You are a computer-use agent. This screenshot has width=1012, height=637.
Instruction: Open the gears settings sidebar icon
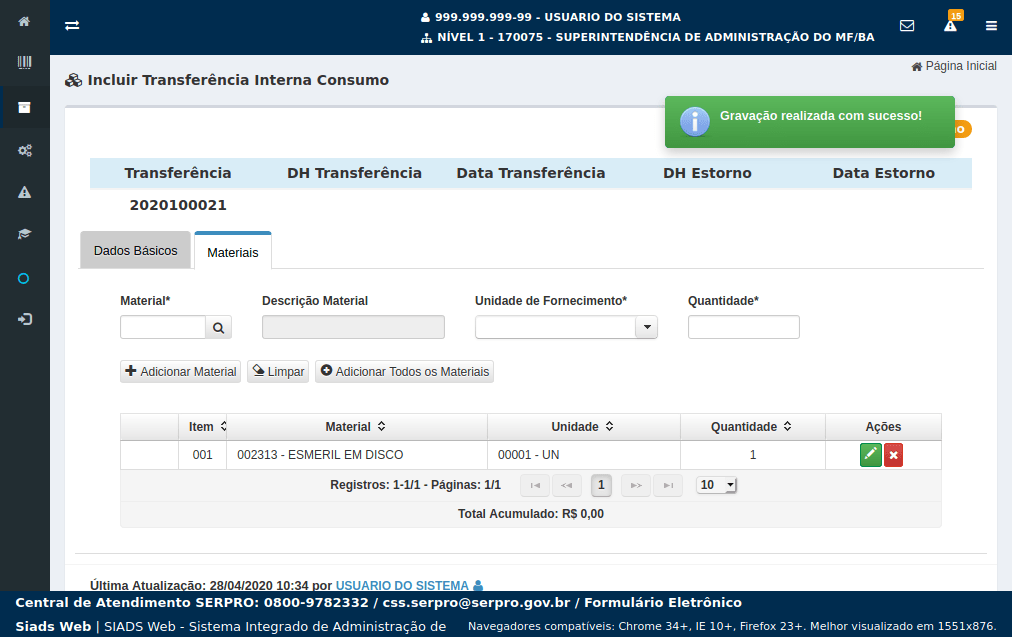pos(25,150)
